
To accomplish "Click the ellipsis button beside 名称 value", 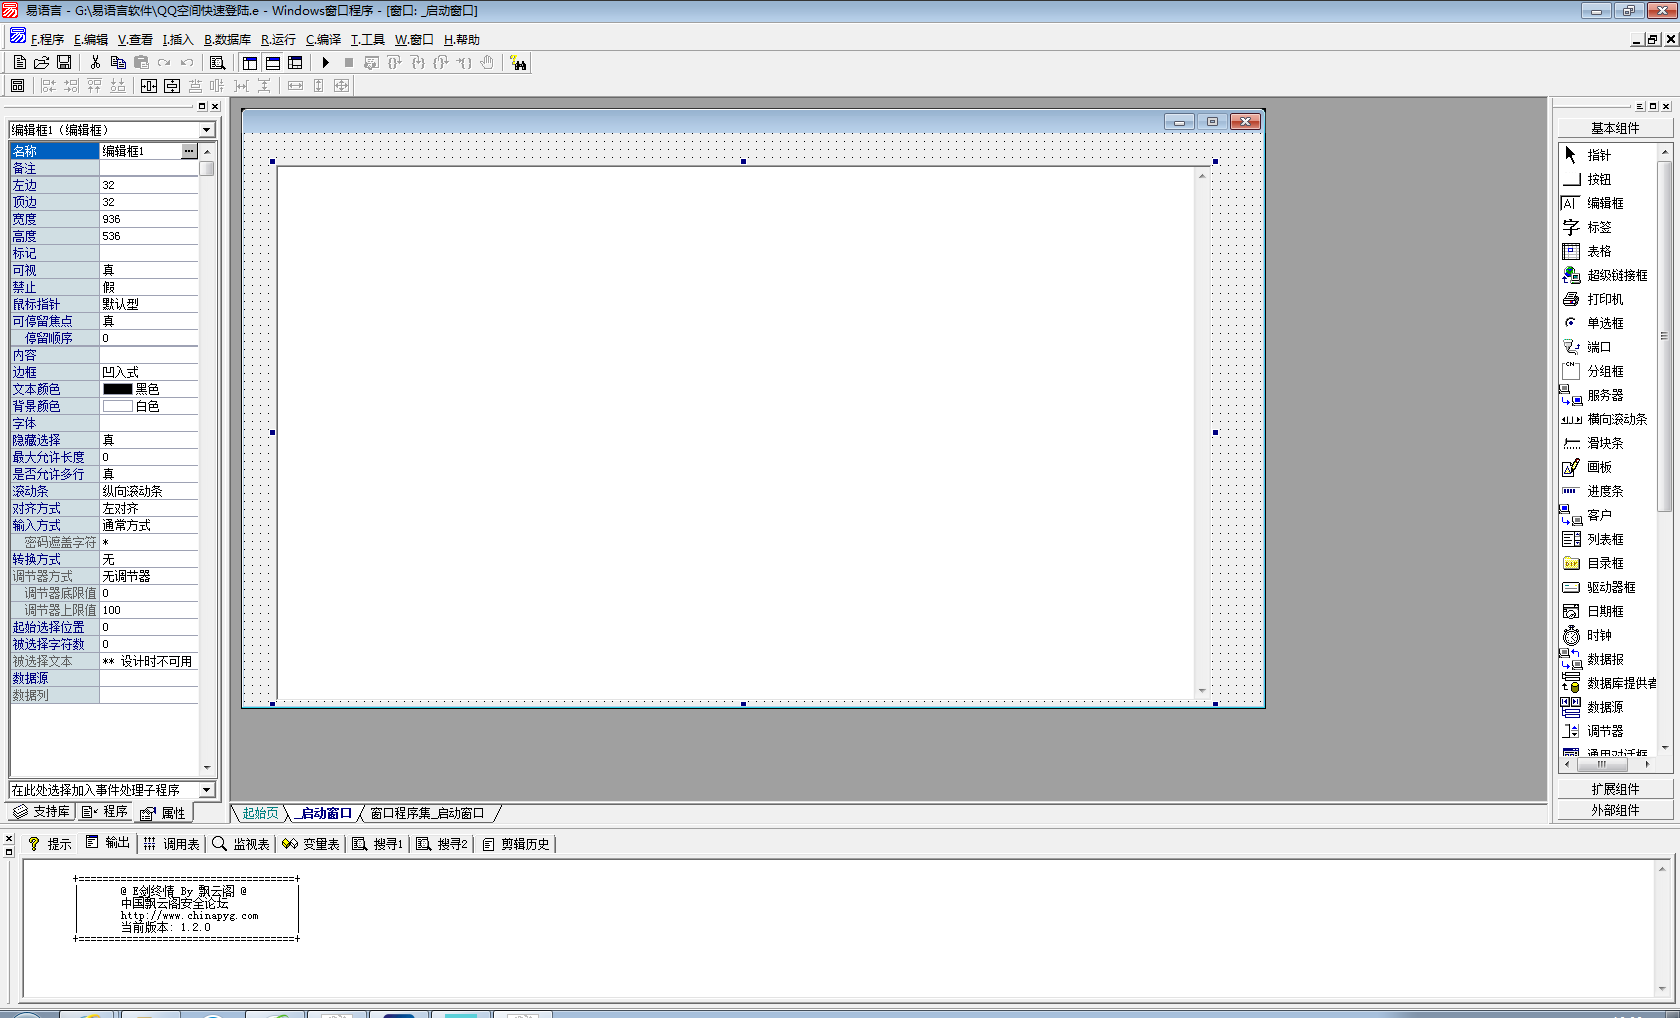I will pyautogui.click(x=189, y=151).
